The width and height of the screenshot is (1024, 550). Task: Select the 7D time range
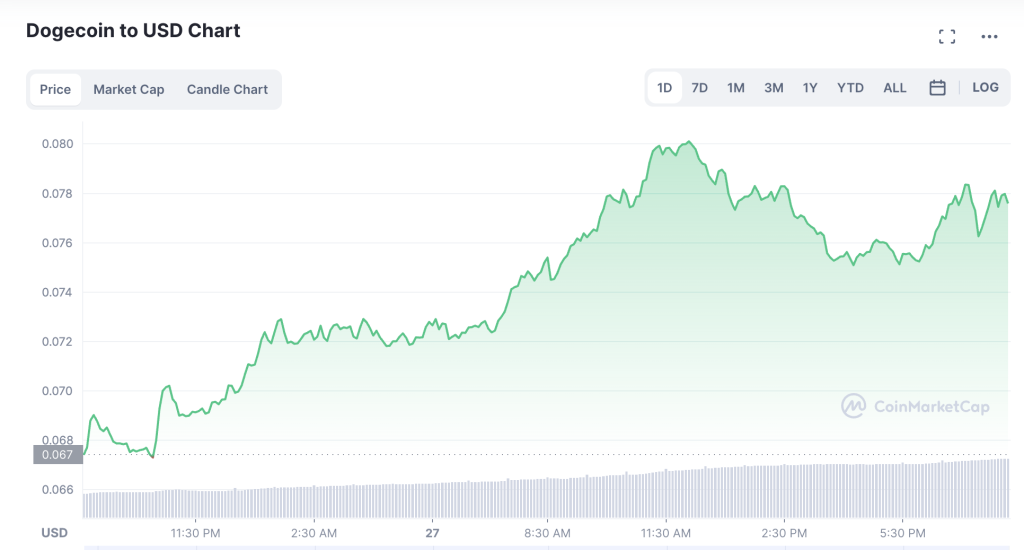699,88
